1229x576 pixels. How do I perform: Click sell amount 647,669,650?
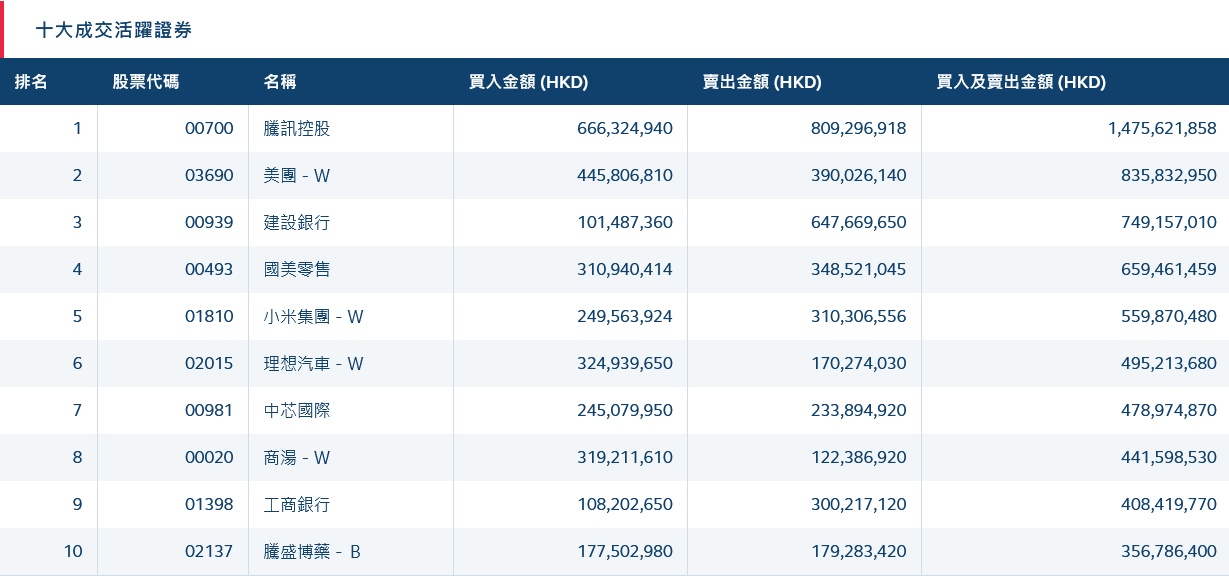point(859,222)
